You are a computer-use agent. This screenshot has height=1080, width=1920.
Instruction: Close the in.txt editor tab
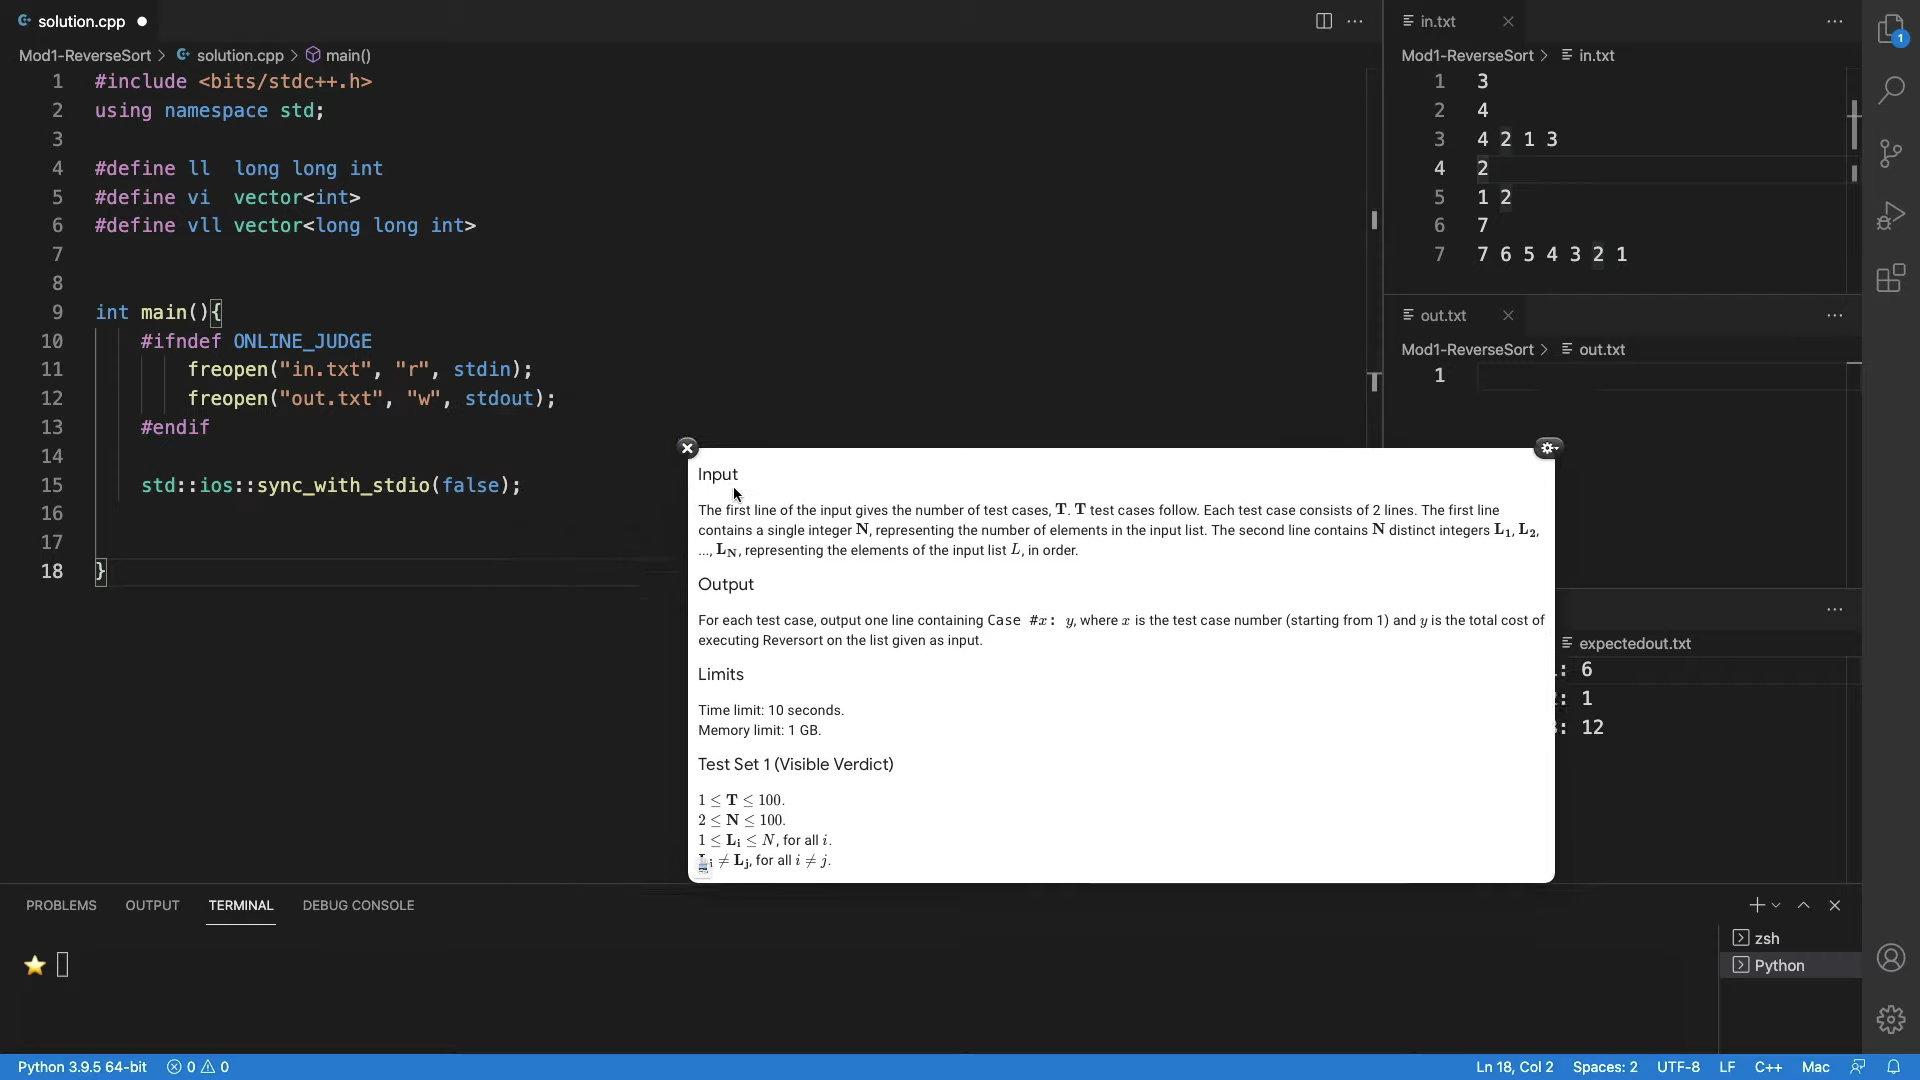1508,21
